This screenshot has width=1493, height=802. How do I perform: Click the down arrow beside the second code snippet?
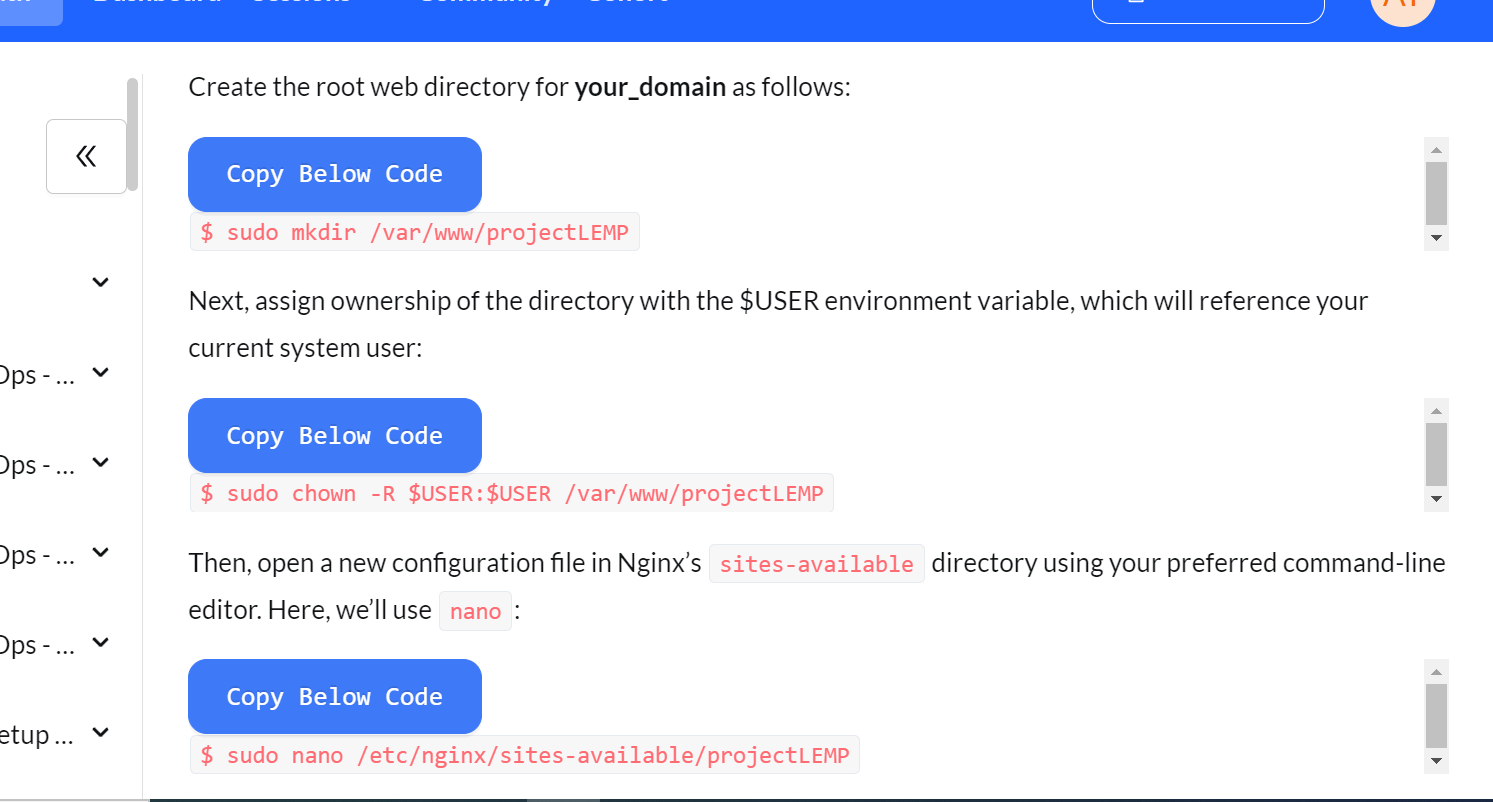1436,498
